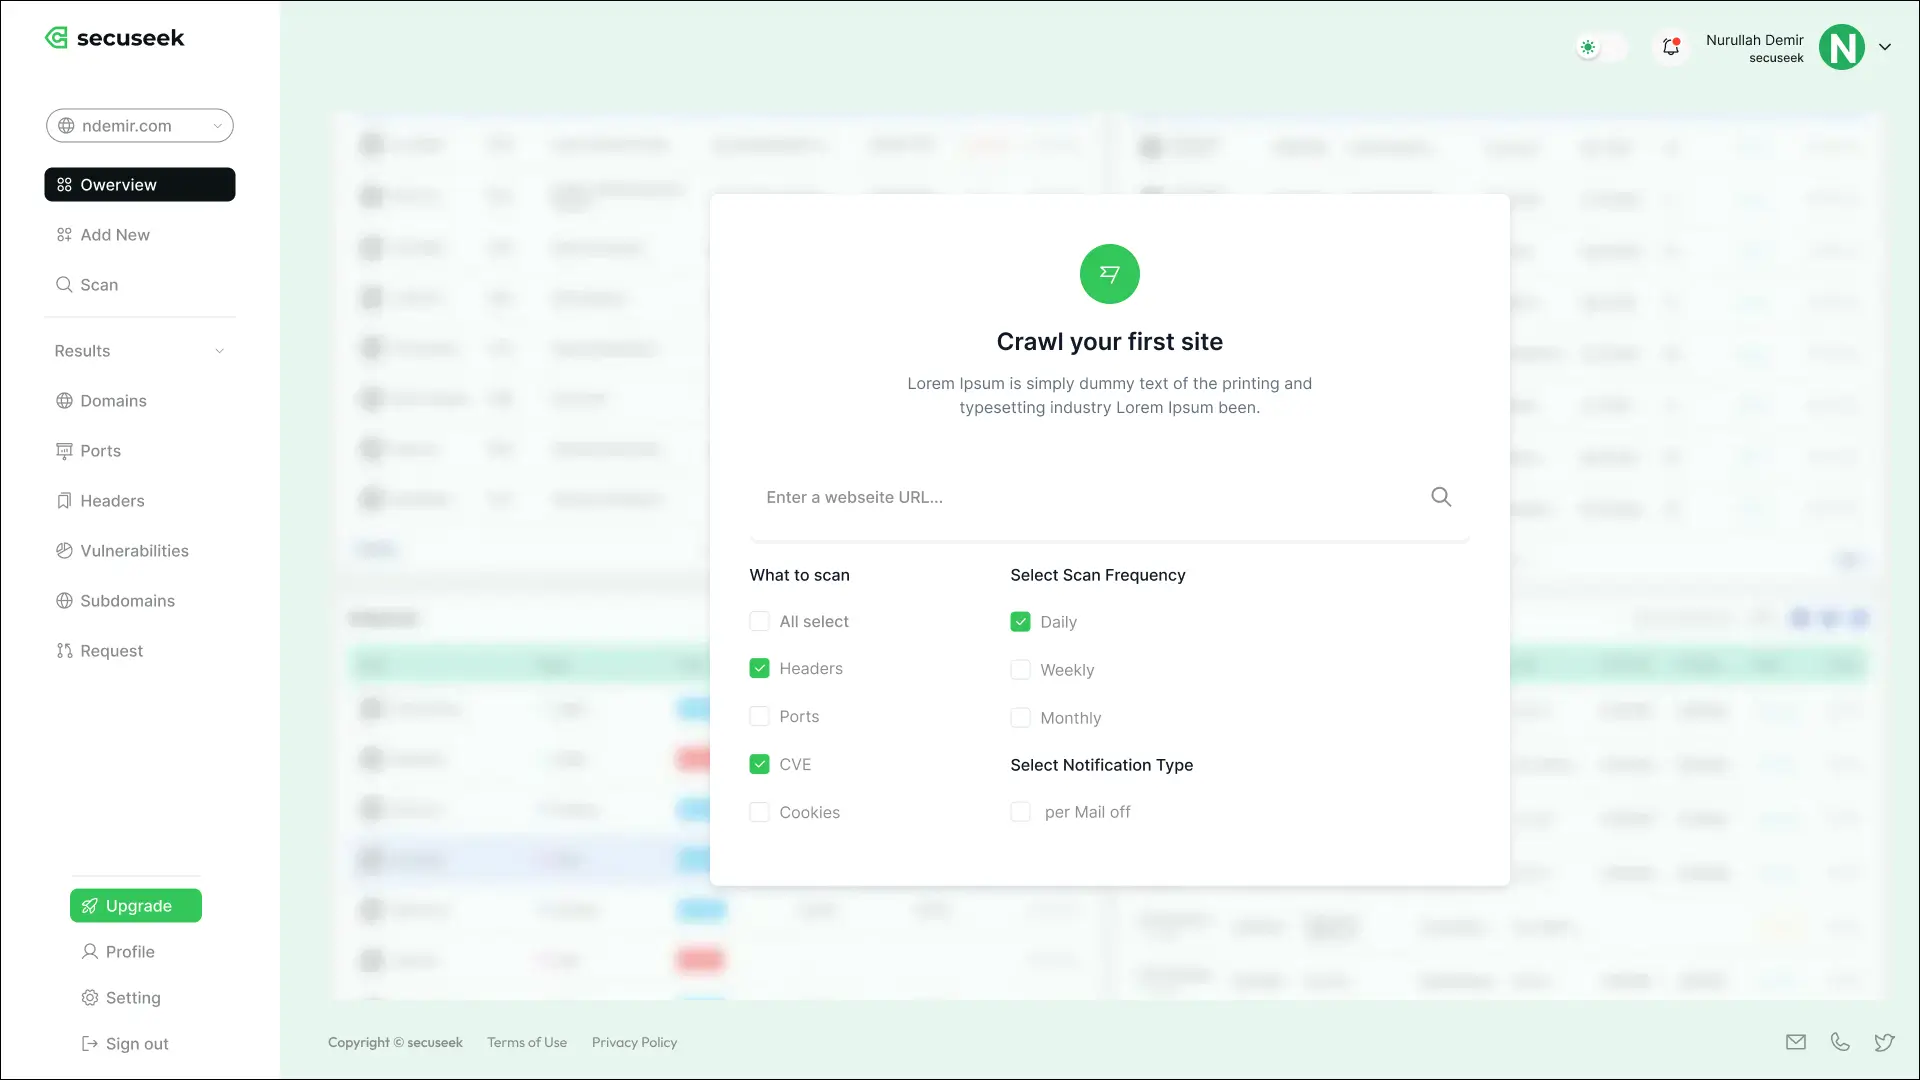Enable the per Mail notification checkbox

tap(1020, 812)
